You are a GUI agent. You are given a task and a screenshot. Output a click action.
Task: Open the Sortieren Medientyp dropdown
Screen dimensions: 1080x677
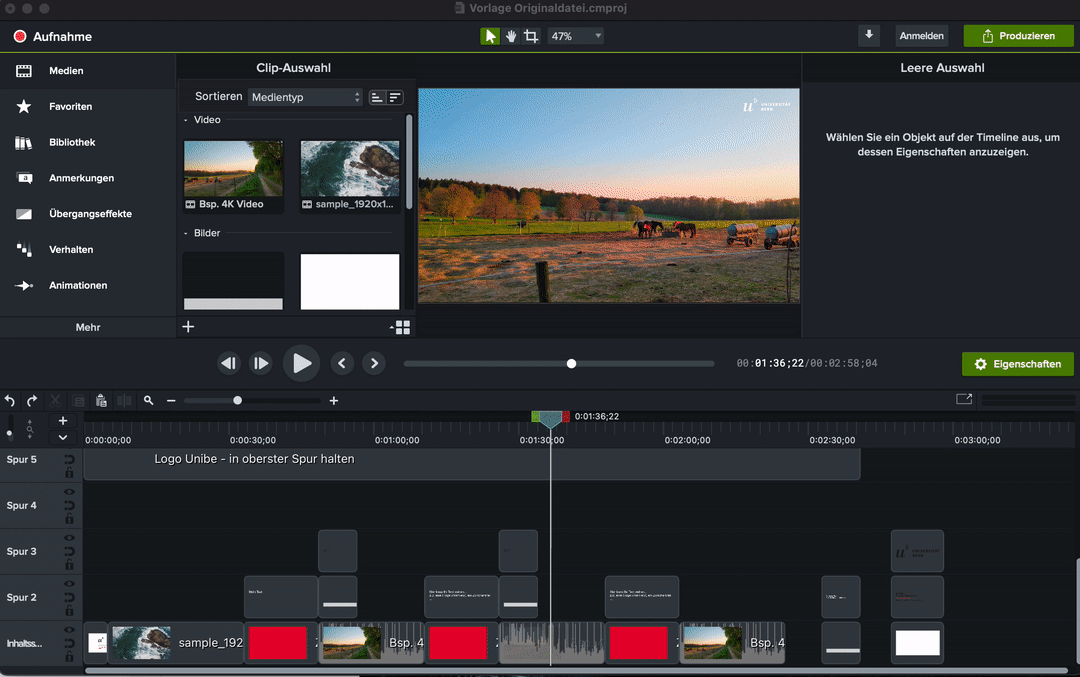tap(305, 97)
